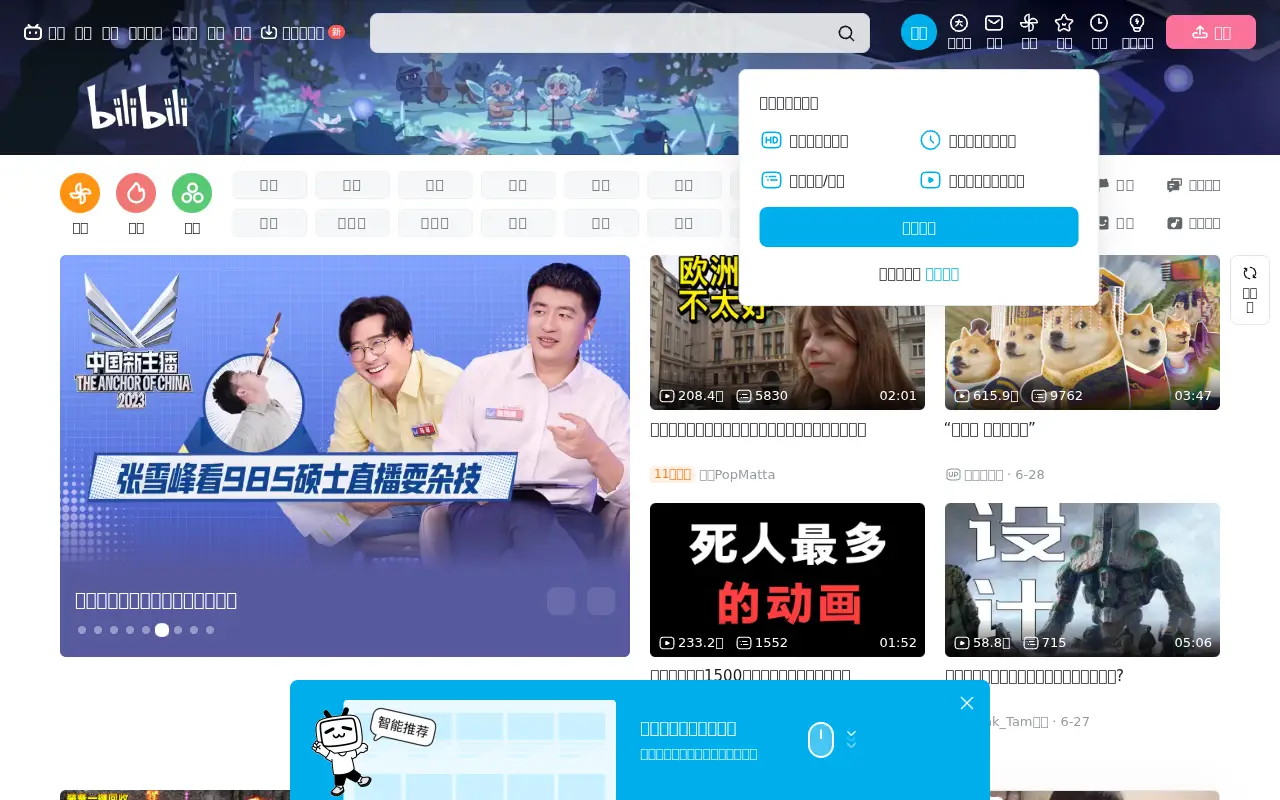The width and height of the screenshot is (1280, 800).
Task: Open the video thumbnail lasting 02:01
Action: point(787,332)
